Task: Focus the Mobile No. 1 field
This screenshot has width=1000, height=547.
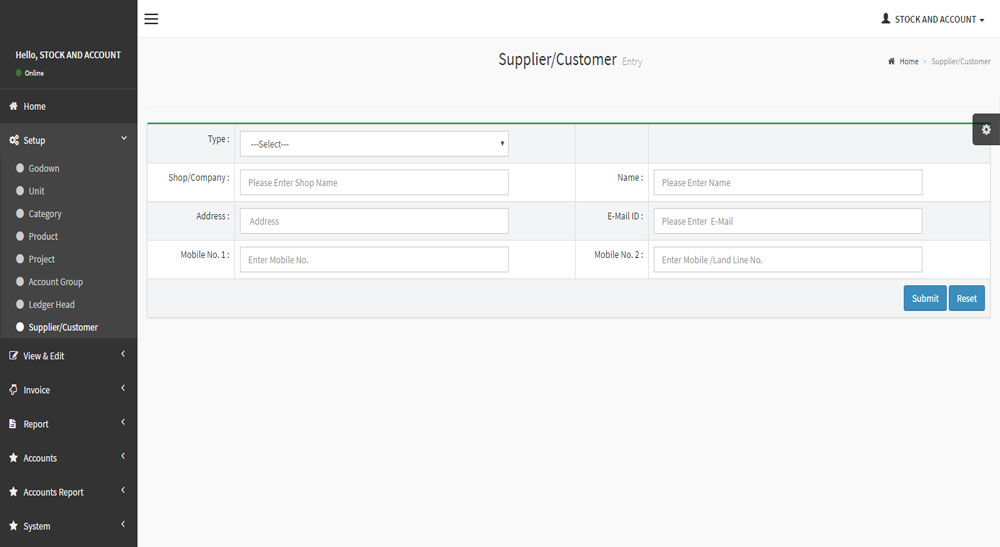Action: pos(374,259)
